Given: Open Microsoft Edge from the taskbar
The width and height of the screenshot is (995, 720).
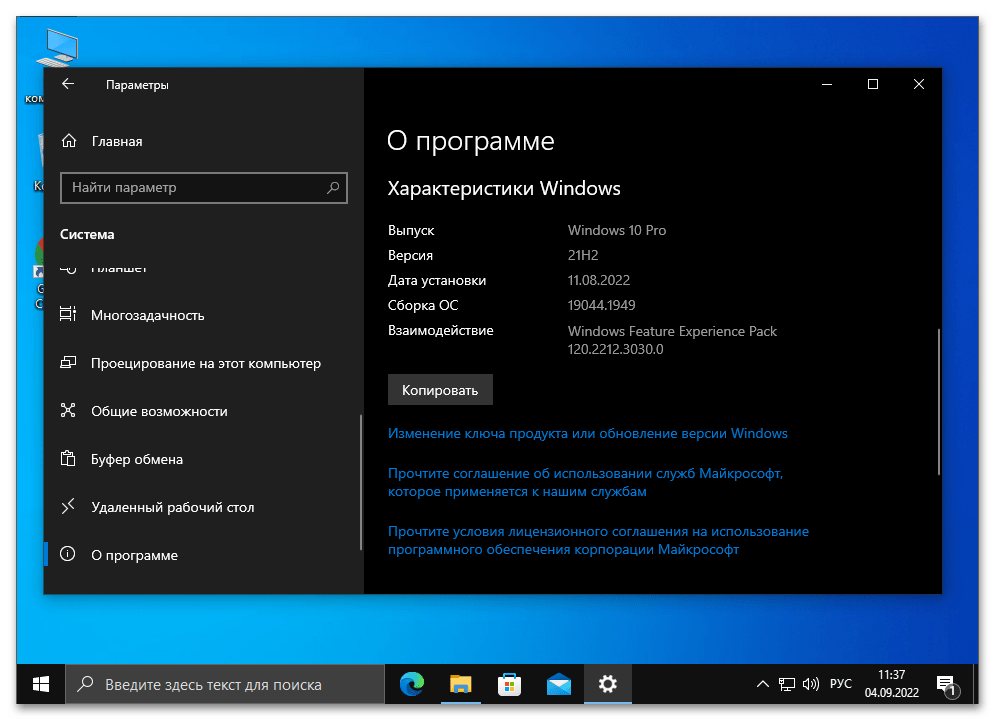Looking at the screenshot, I should pos(411,685).
